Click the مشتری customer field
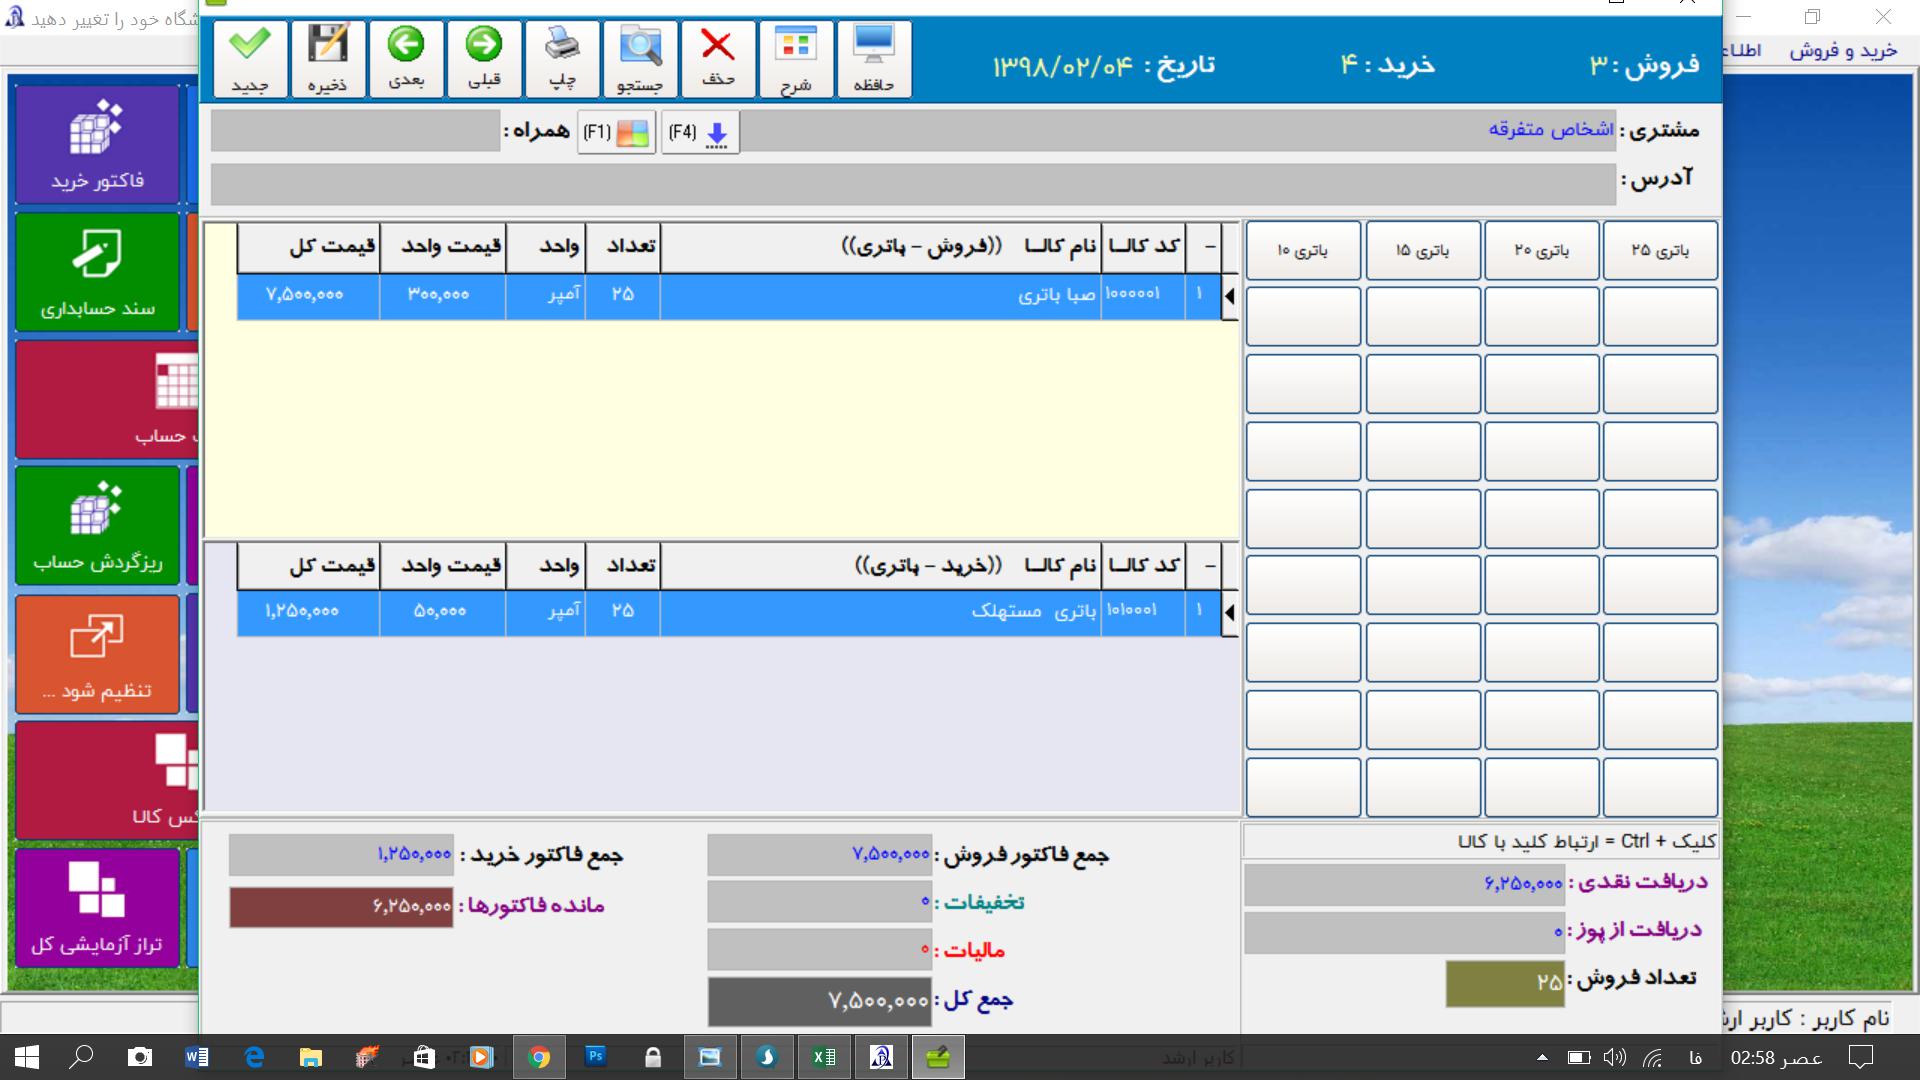 pyautogui.click(x=1179, y=131)
